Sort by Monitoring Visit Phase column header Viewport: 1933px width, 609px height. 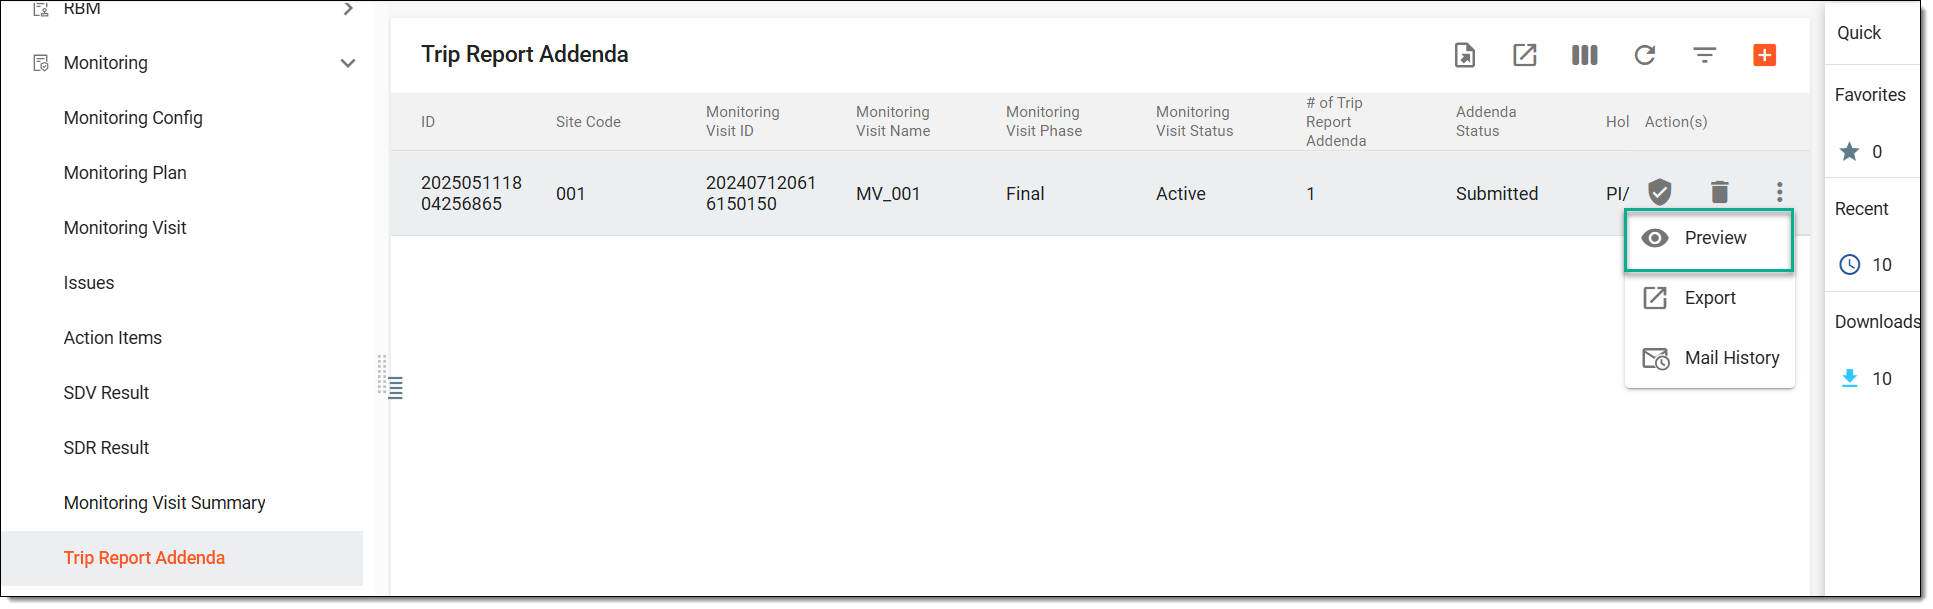click(x=1044, y=122)
